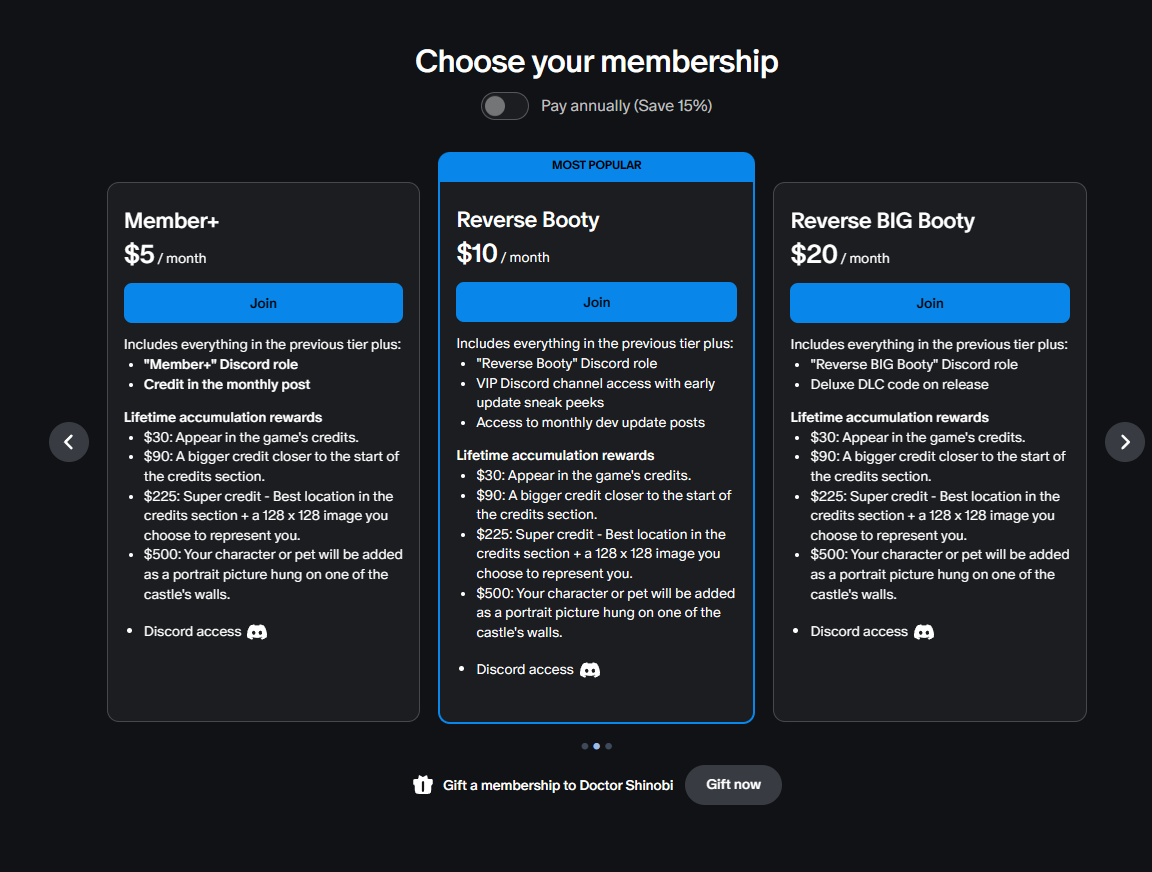
Task: Click the Reverse Booty tier title
Action: (528, 220)
